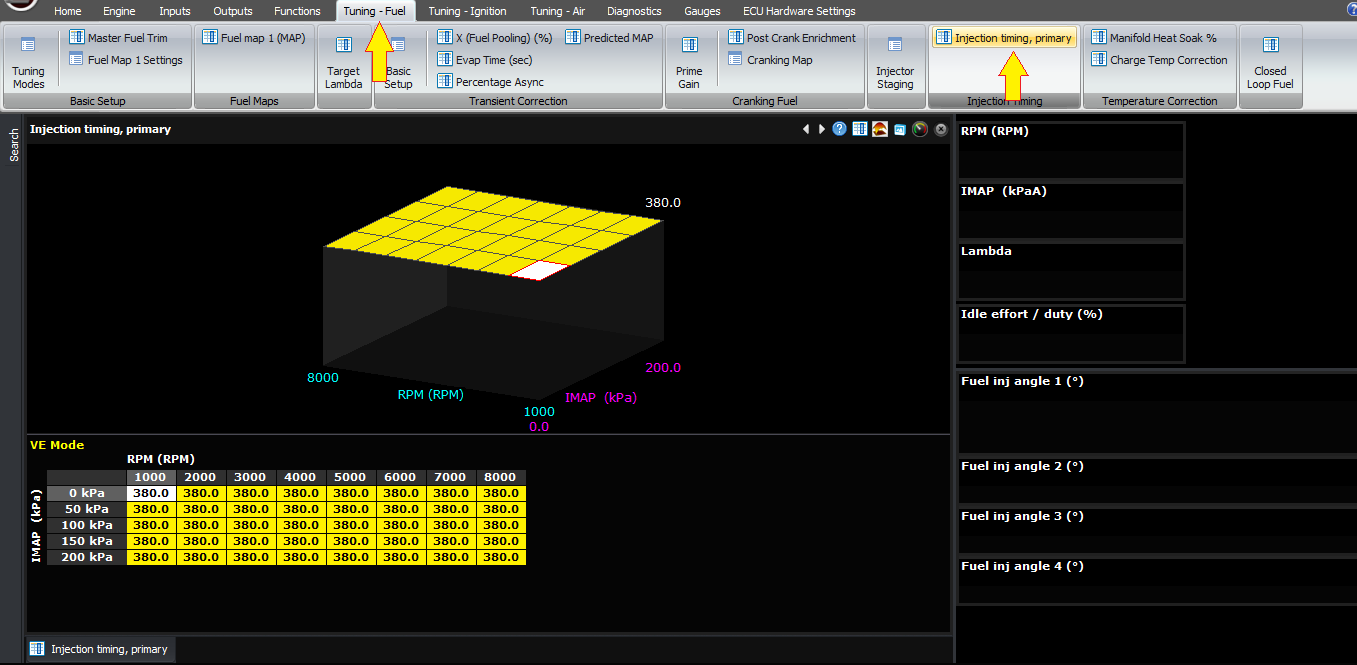Click the Fuel inj angle 1 (°) gauge
This screenshot has height=665, width=1357.
[1156, 414]
